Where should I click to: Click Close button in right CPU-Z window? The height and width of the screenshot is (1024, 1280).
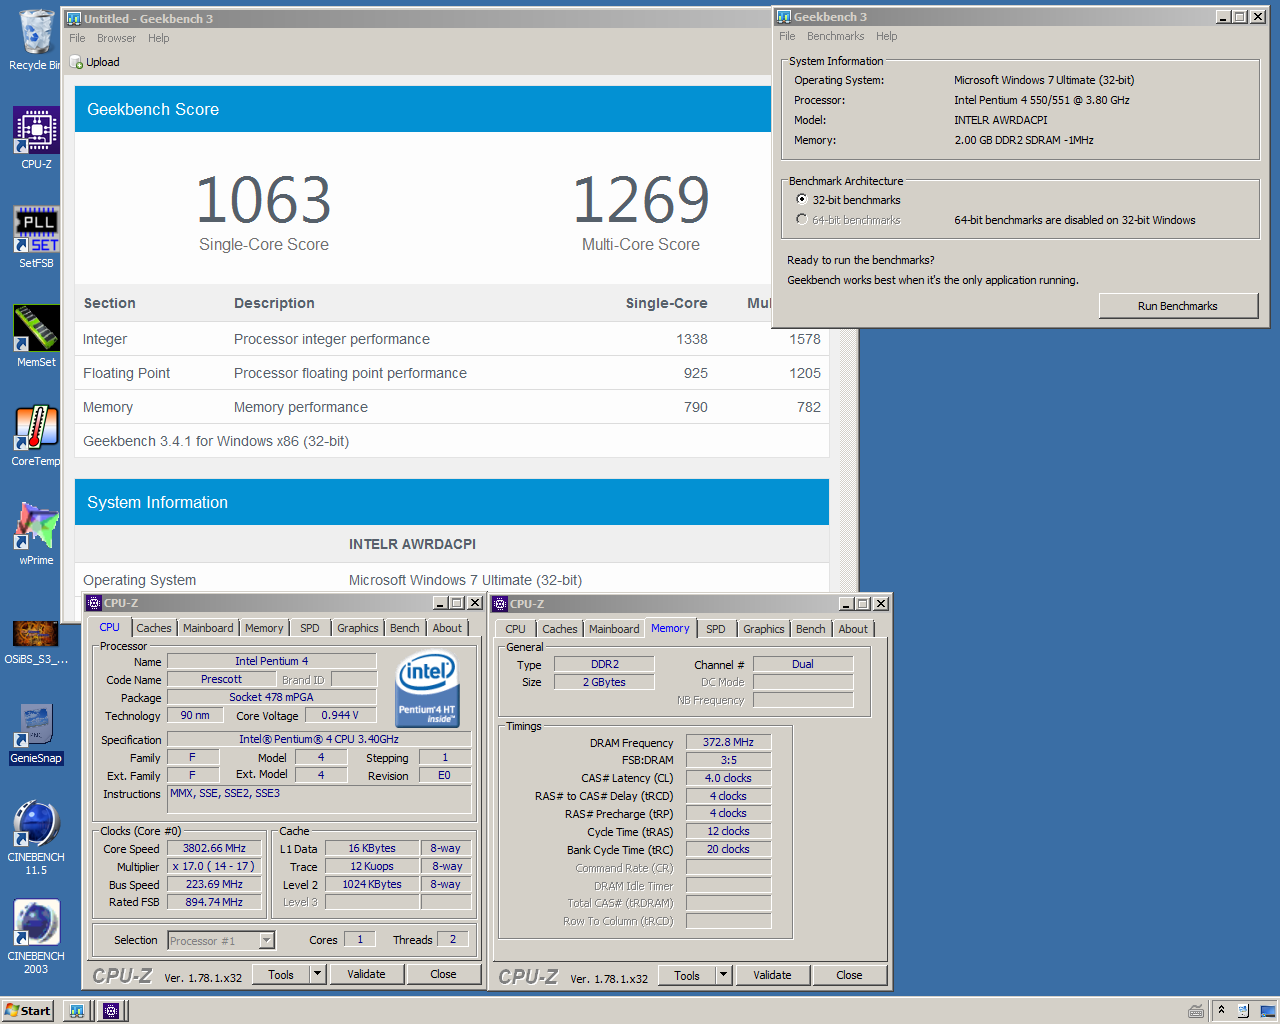[849, 975]
